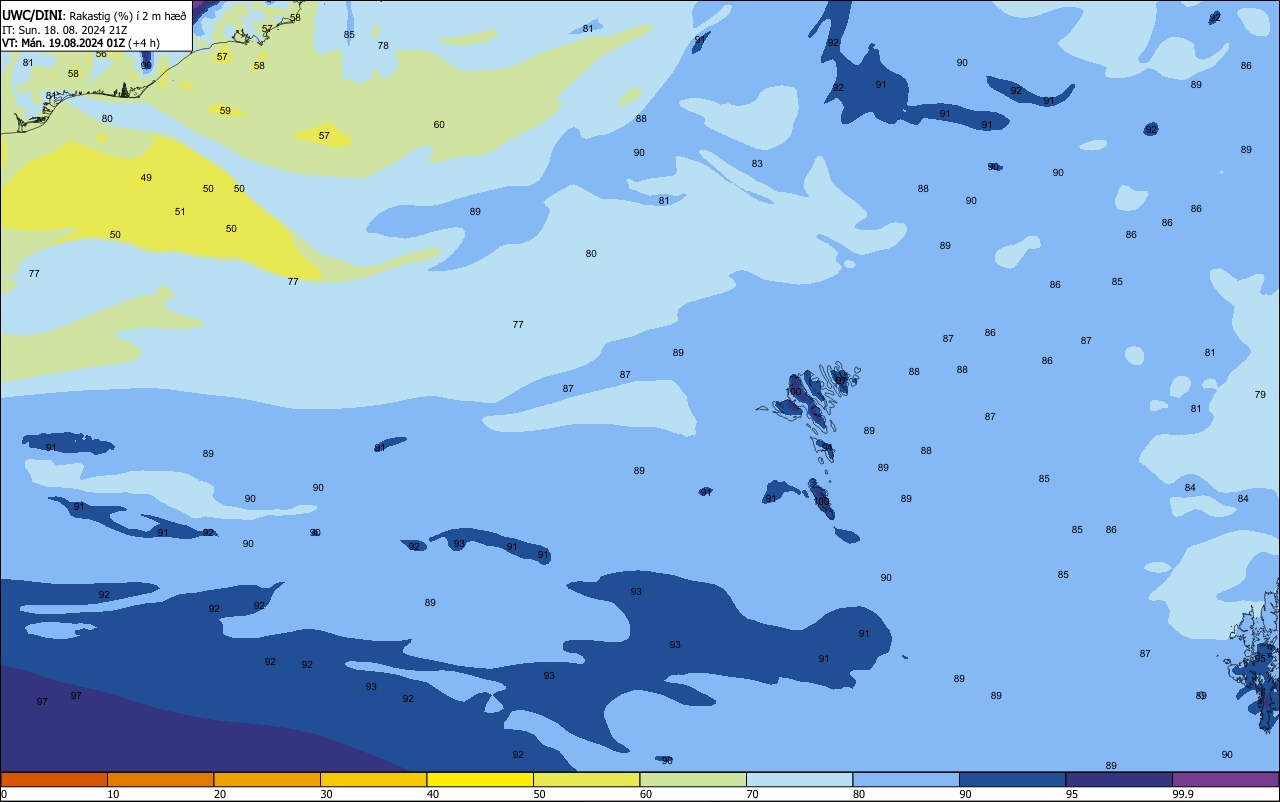Click the '40' legend tick label

tap(433, 794)
